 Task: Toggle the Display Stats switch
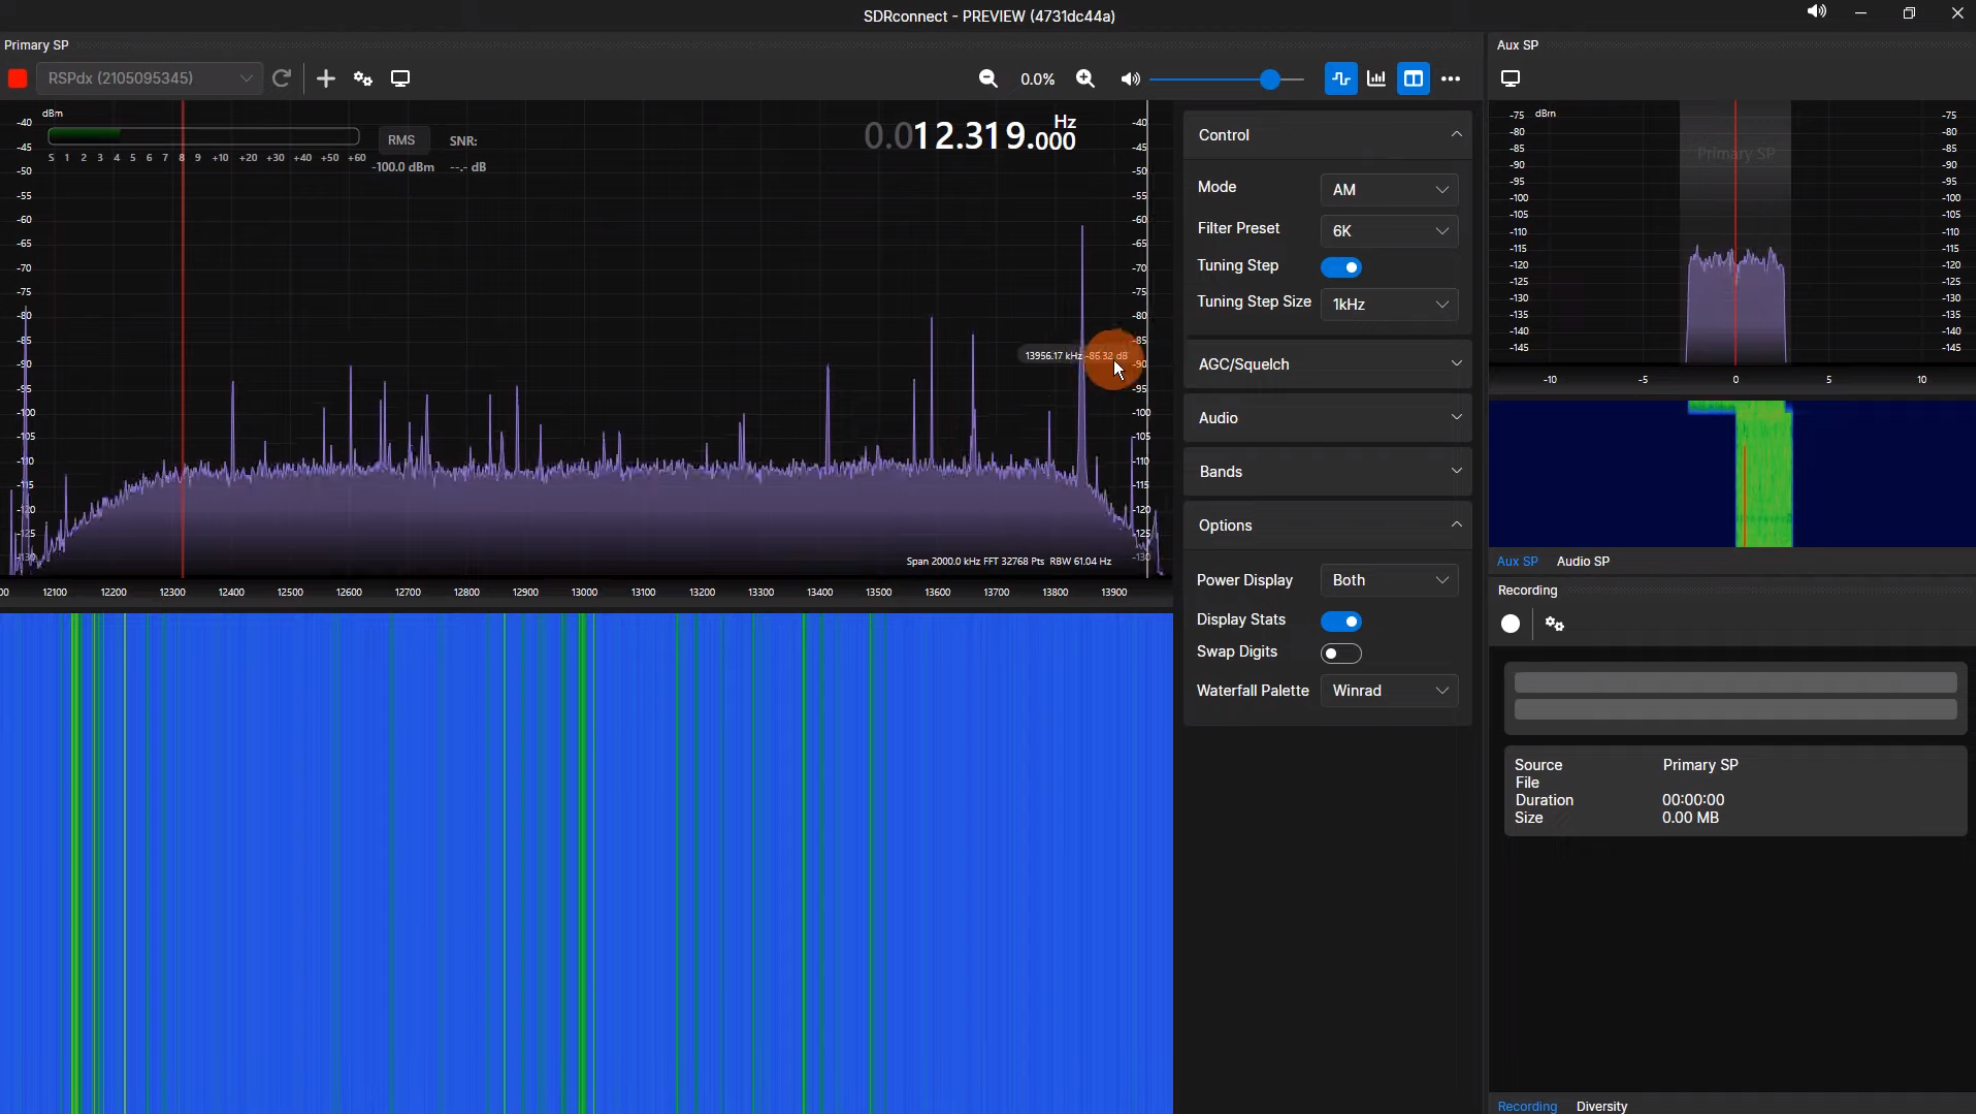[1341, 621]
